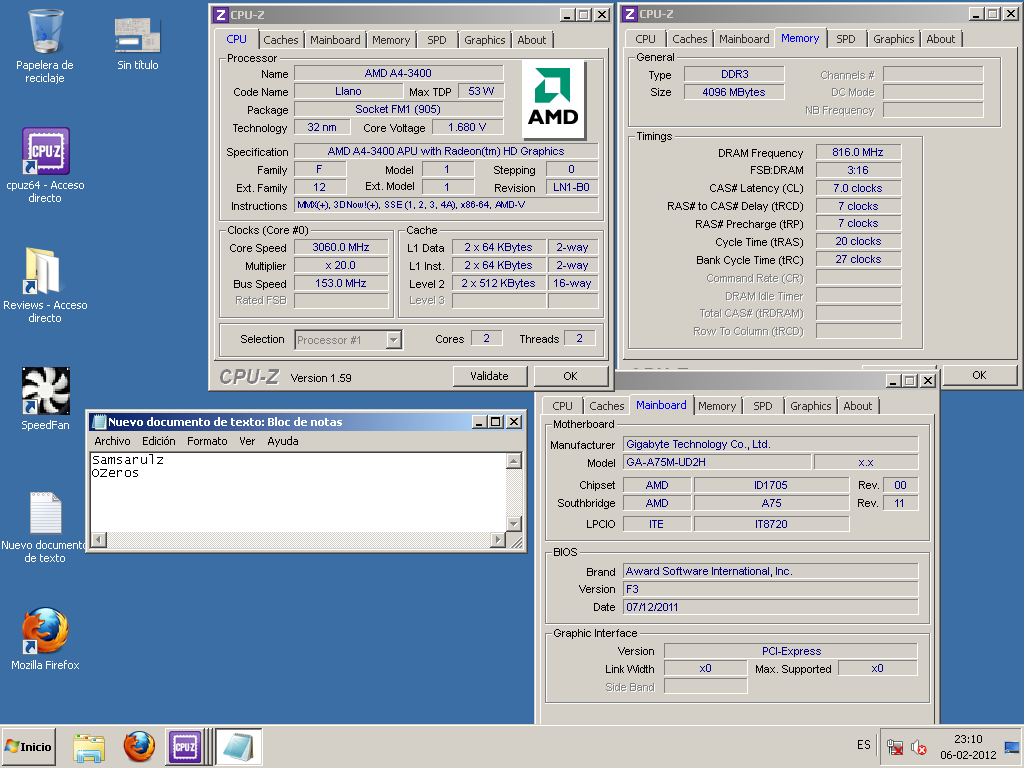
Task: Open Edición menu in Notepad
Action: coord(159,441)
